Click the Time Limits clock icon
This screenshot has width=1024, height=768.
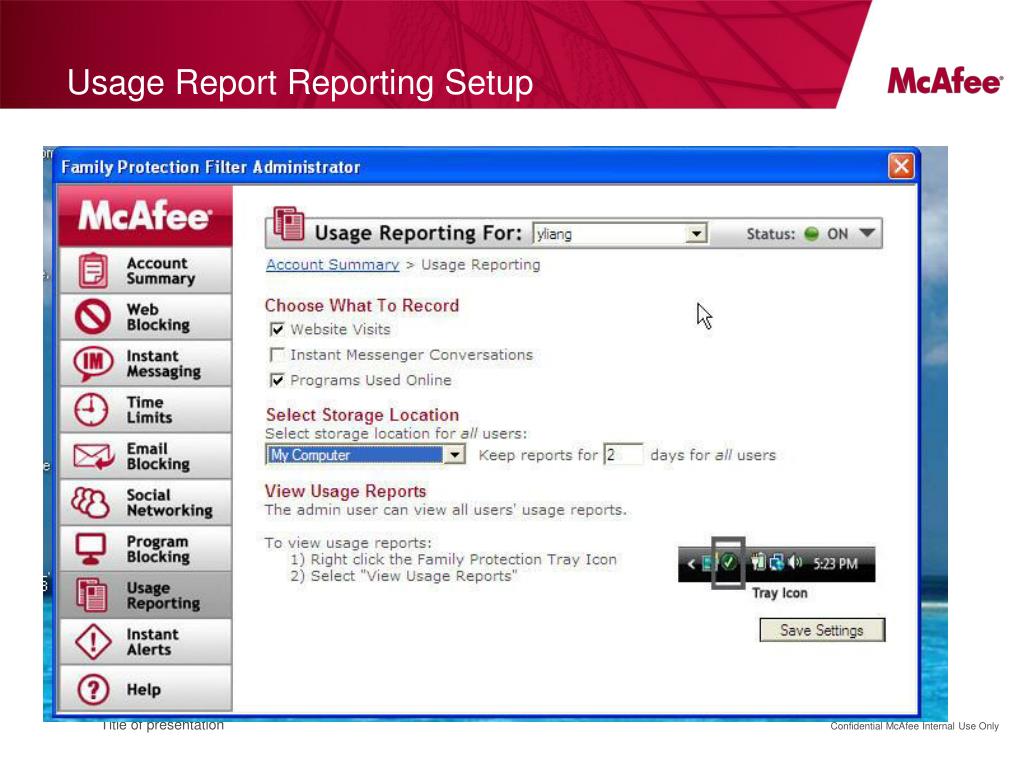pos(91,409)
